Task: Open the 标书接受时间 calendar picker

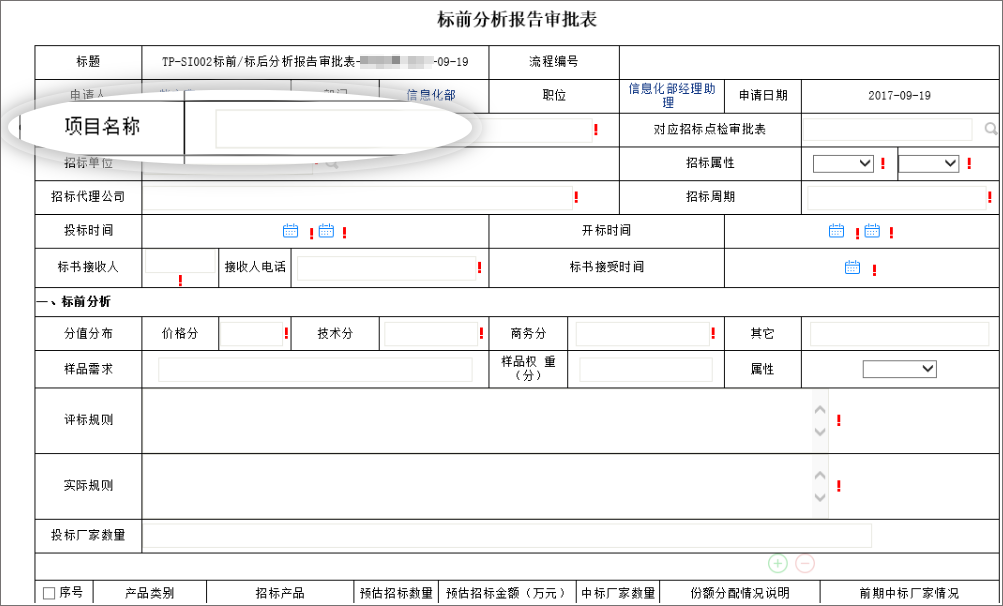Action: [x=852, y=267]
